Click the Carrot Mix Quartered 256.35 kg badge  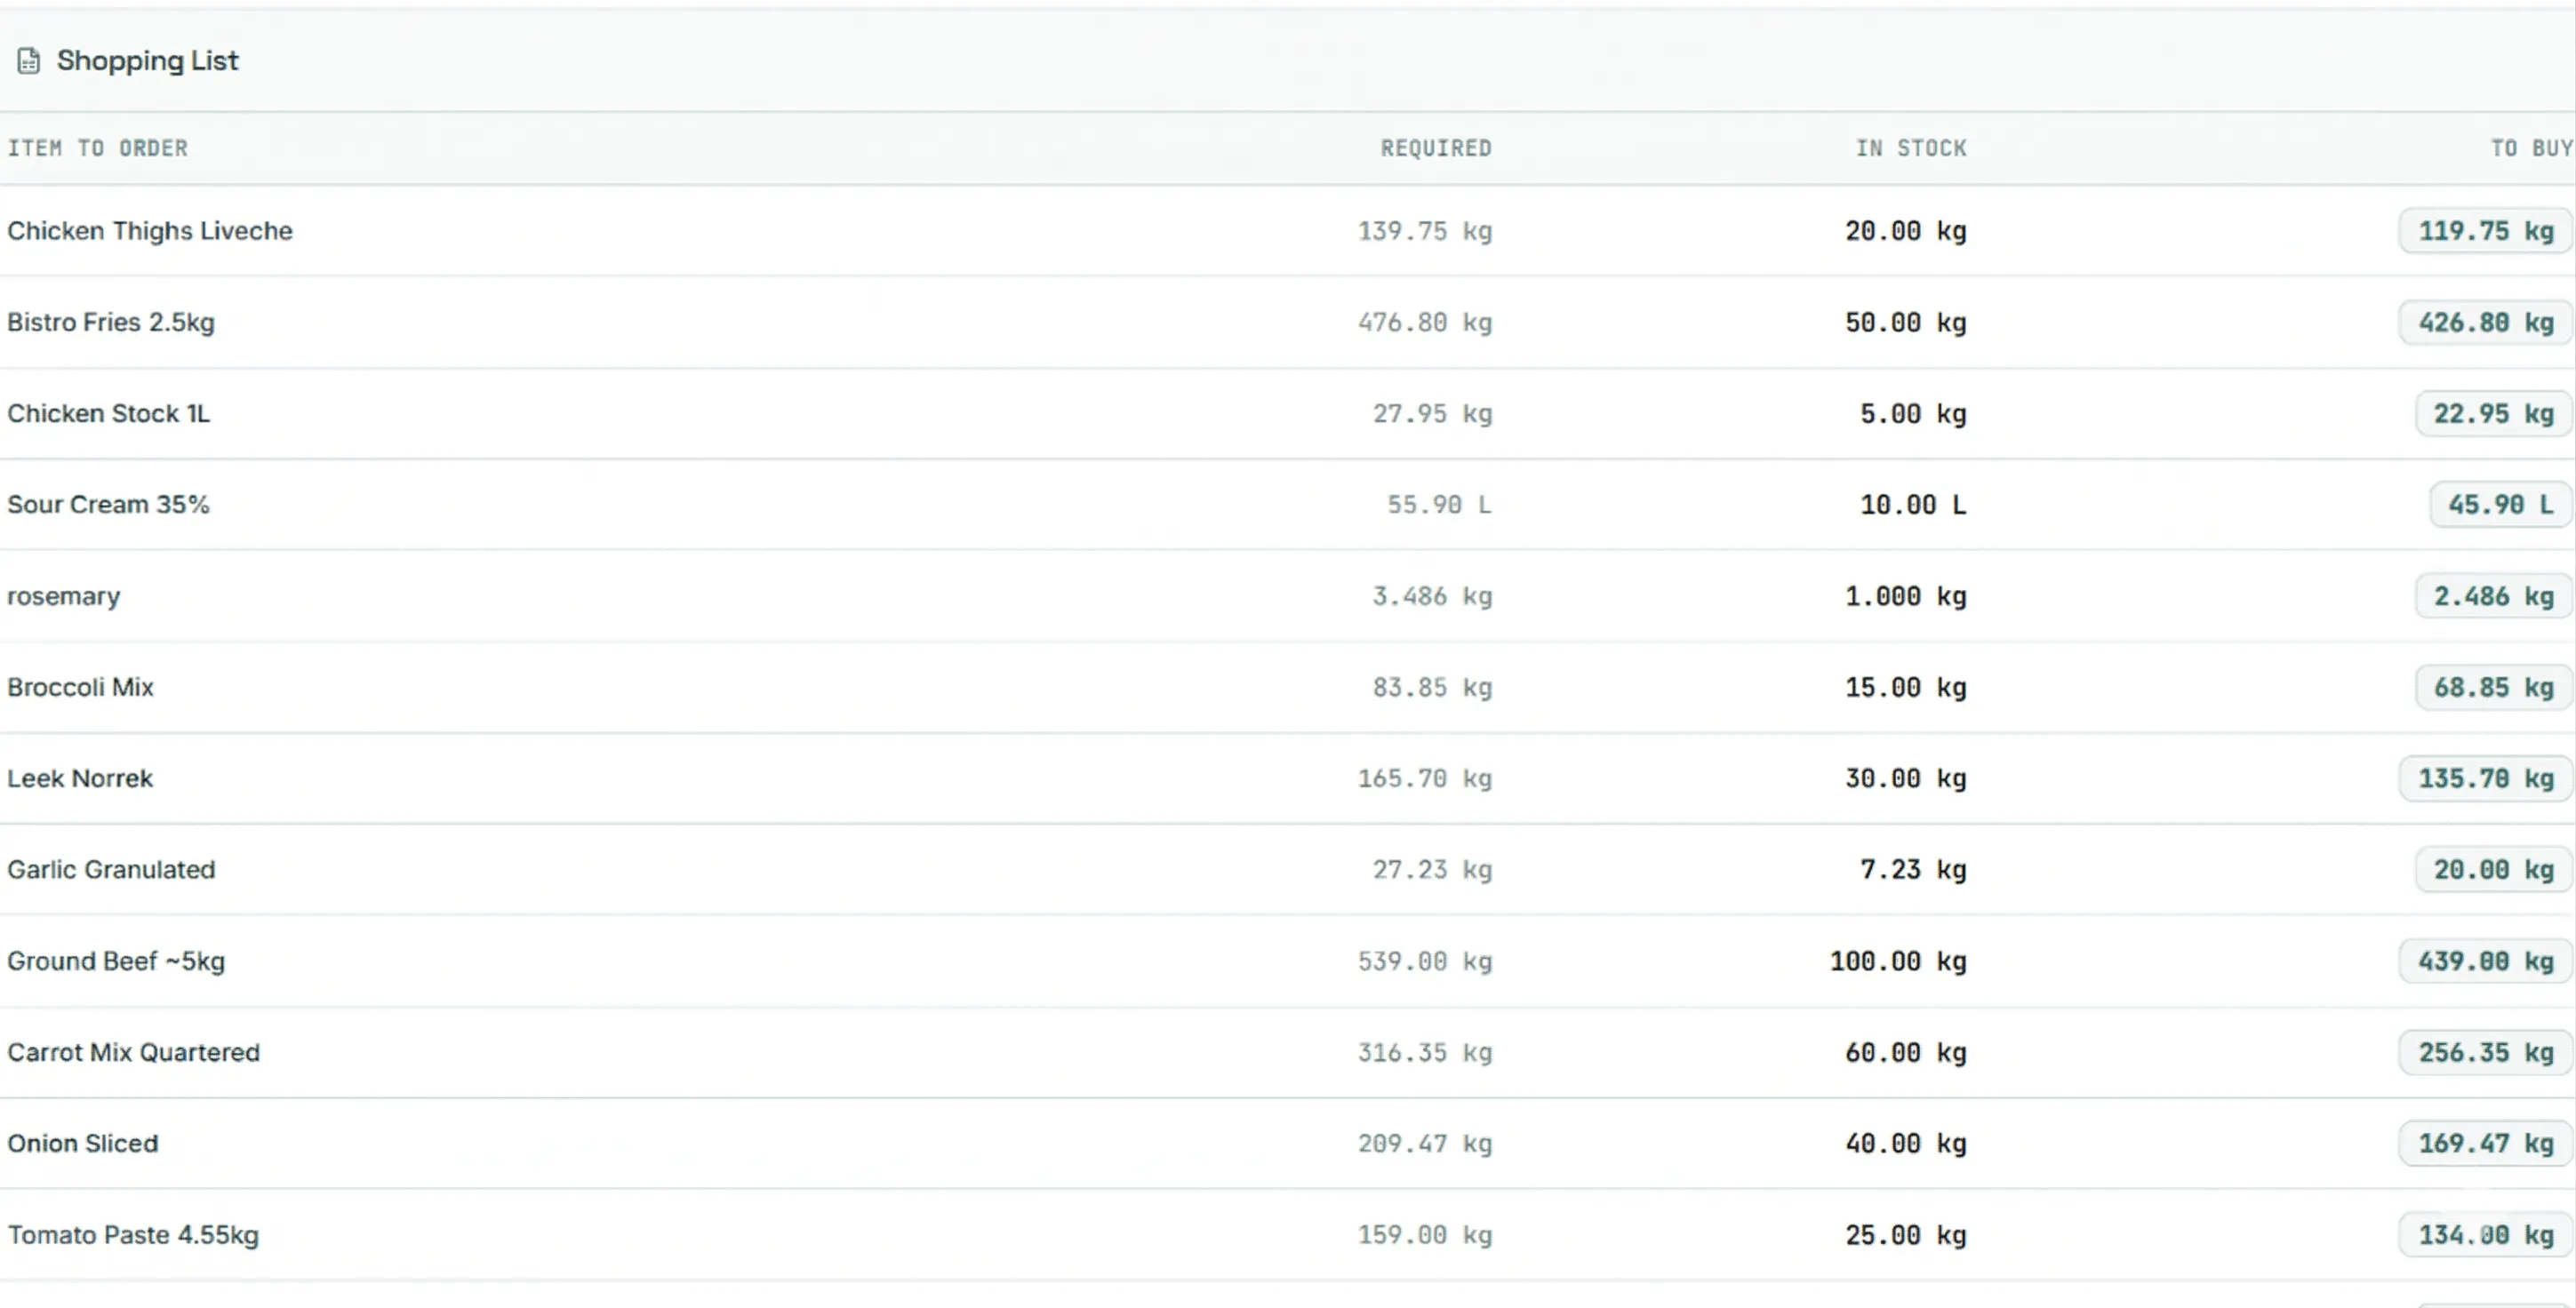click(x=2485, y=1052)
